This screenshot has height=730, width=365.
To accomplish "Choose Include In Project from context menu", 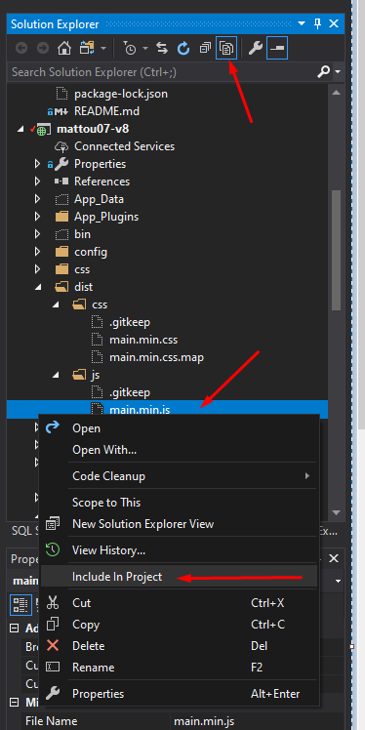I will [117, 577].
